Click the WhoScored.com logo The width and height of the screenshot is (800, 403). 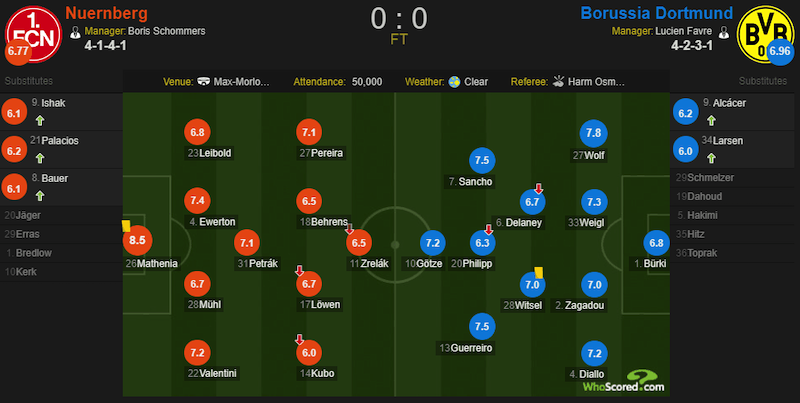623,381
